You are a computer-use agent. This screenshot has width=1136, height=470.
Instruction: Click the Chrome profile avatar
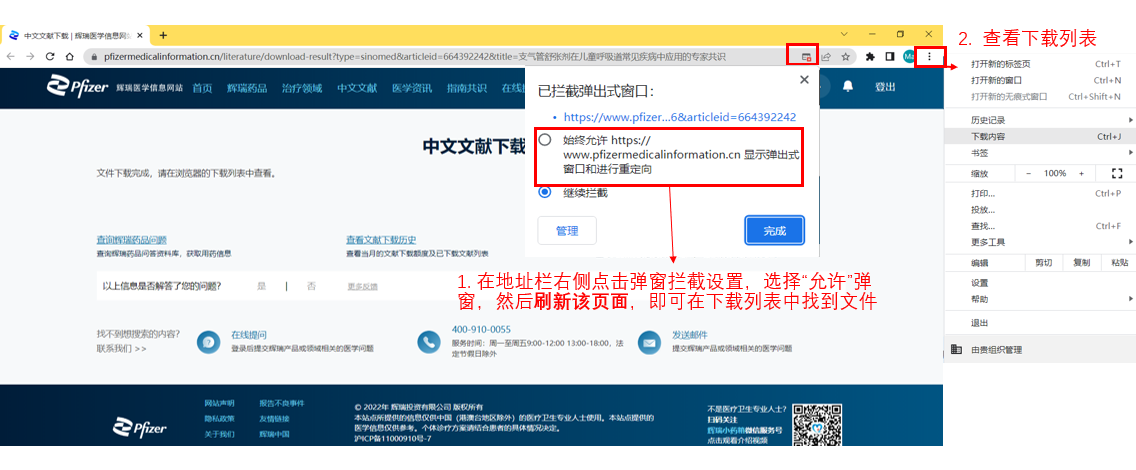point(909,56)
